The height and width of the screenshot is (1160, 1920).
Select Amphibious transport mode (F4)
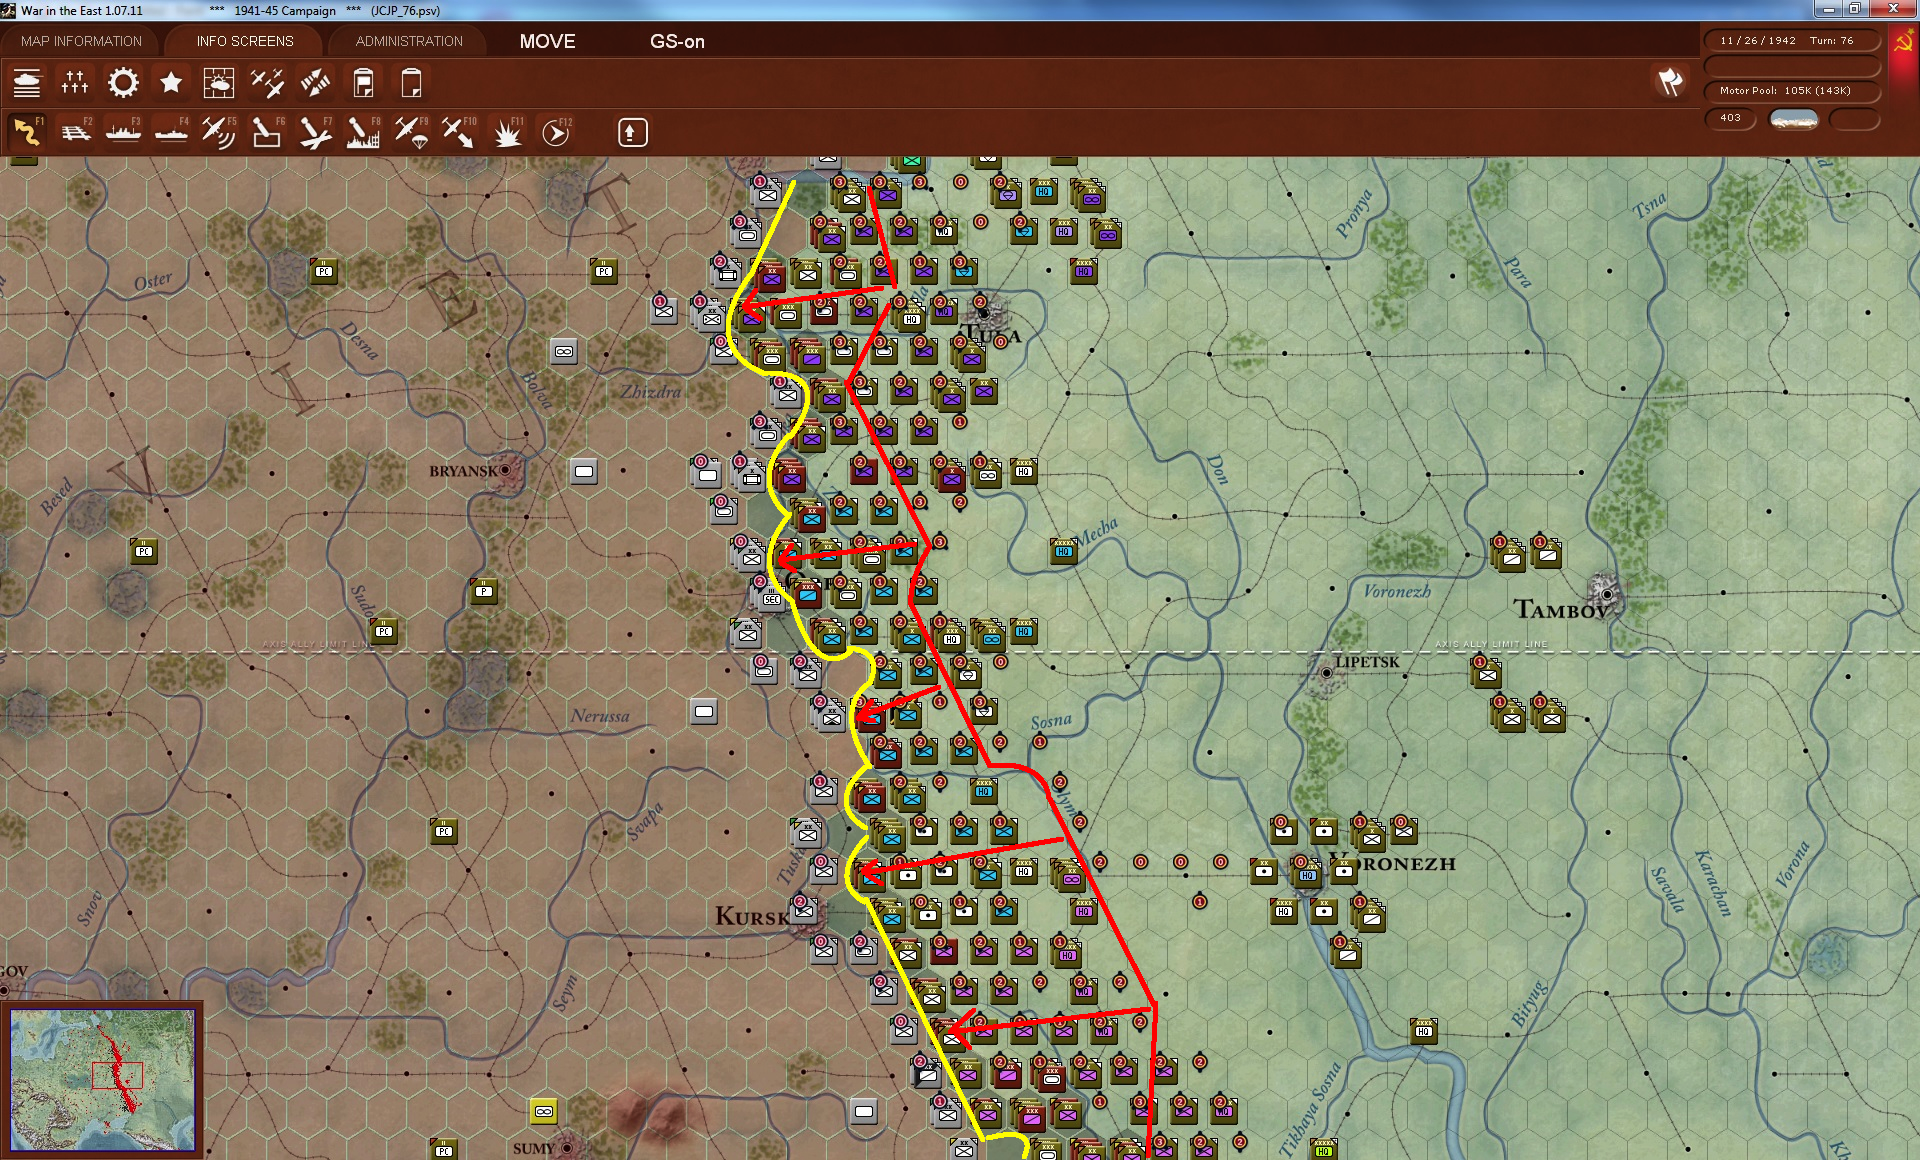[171, 132]
